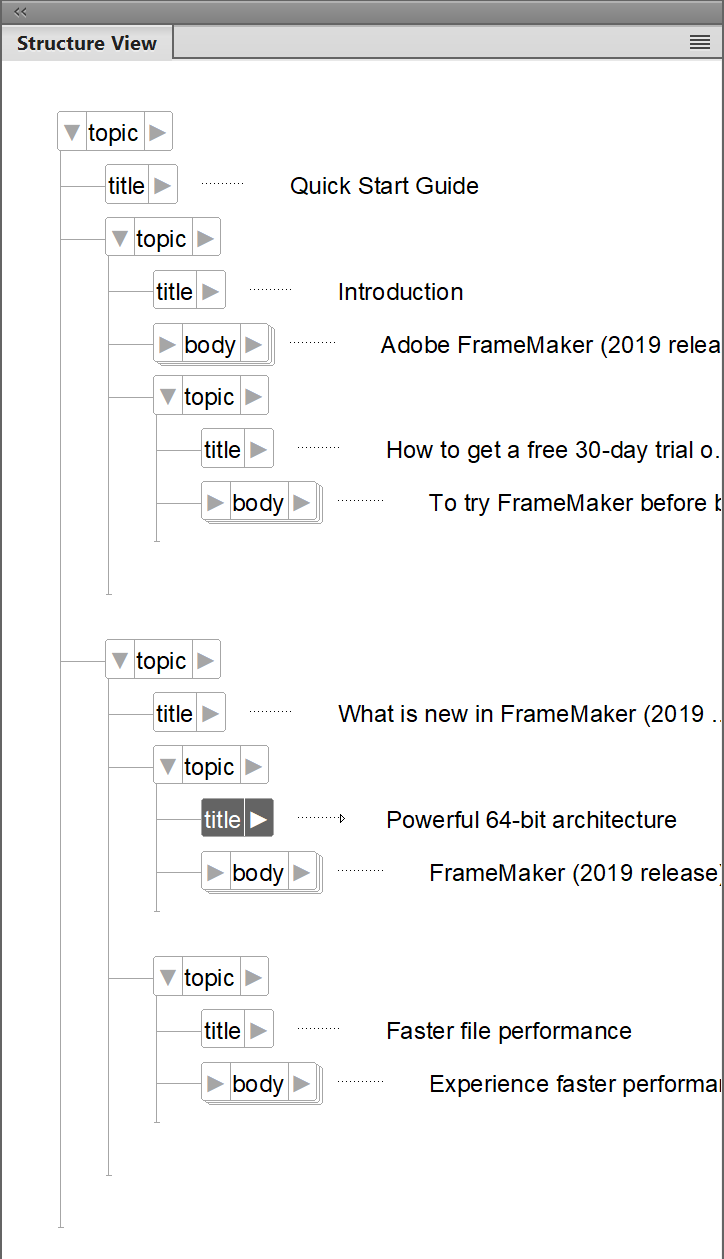Expand the Introduction title element arrow
The width and height of the screenshot is (724, 1259).
pos(211,290)
